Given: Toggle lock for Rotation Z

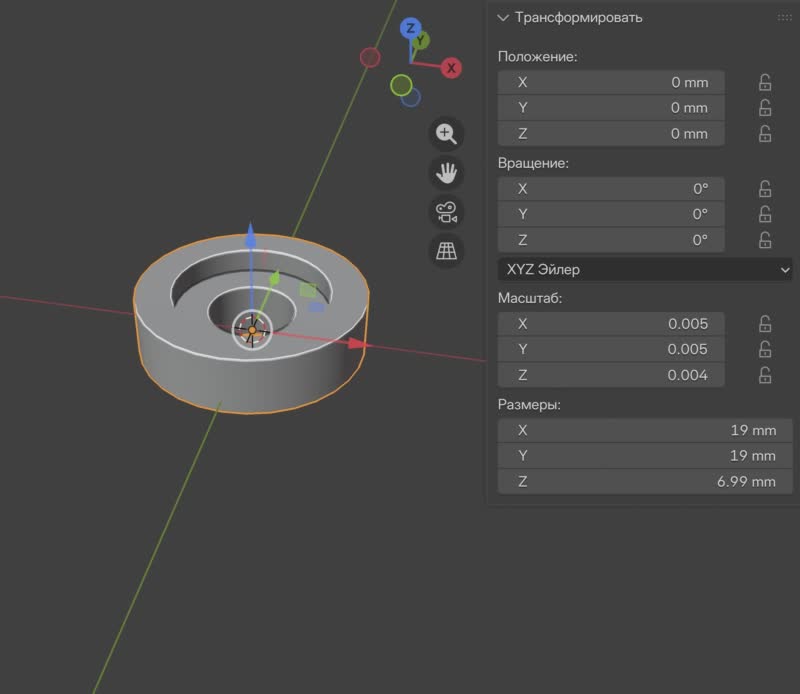Looking at the screenshot, I should [x=765, y=240].
